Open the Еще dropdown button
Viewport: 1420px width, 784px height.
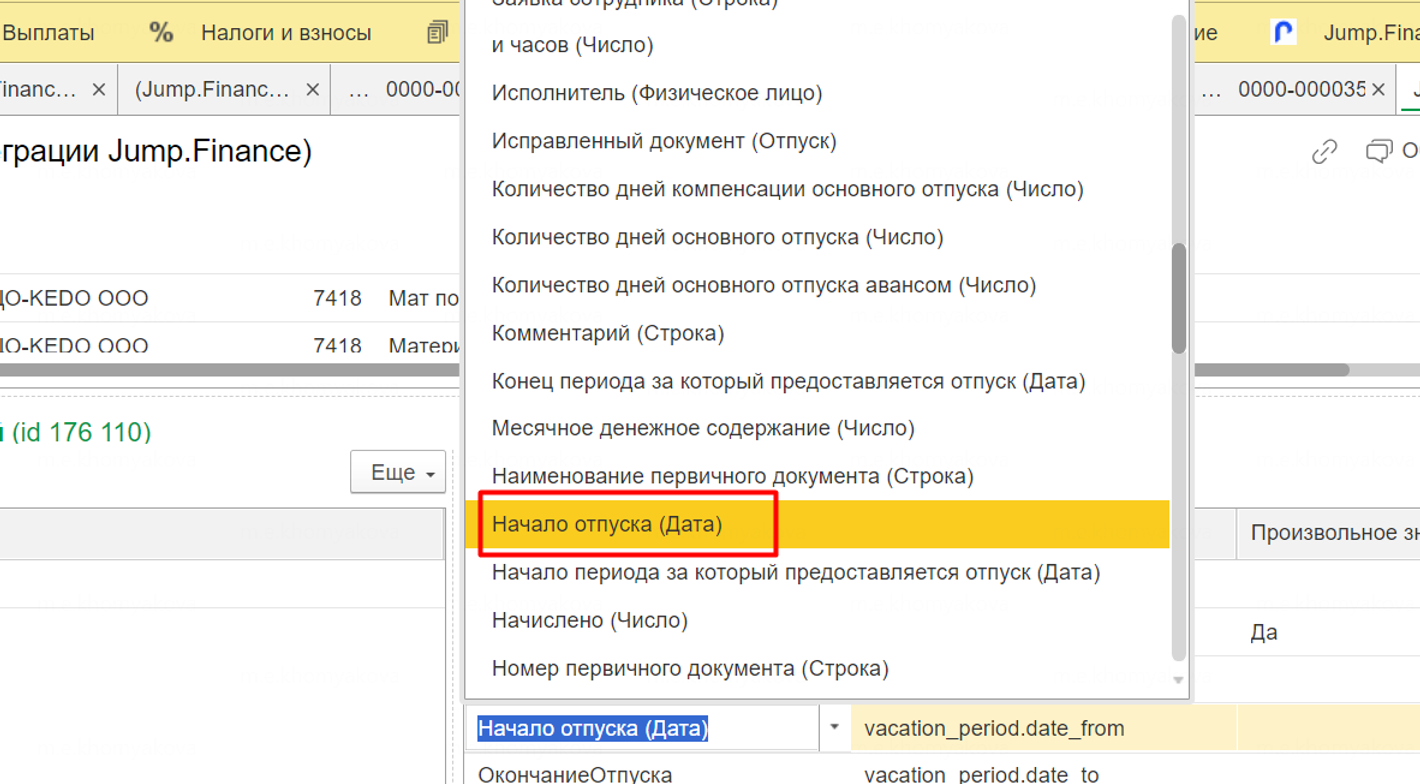398,473
